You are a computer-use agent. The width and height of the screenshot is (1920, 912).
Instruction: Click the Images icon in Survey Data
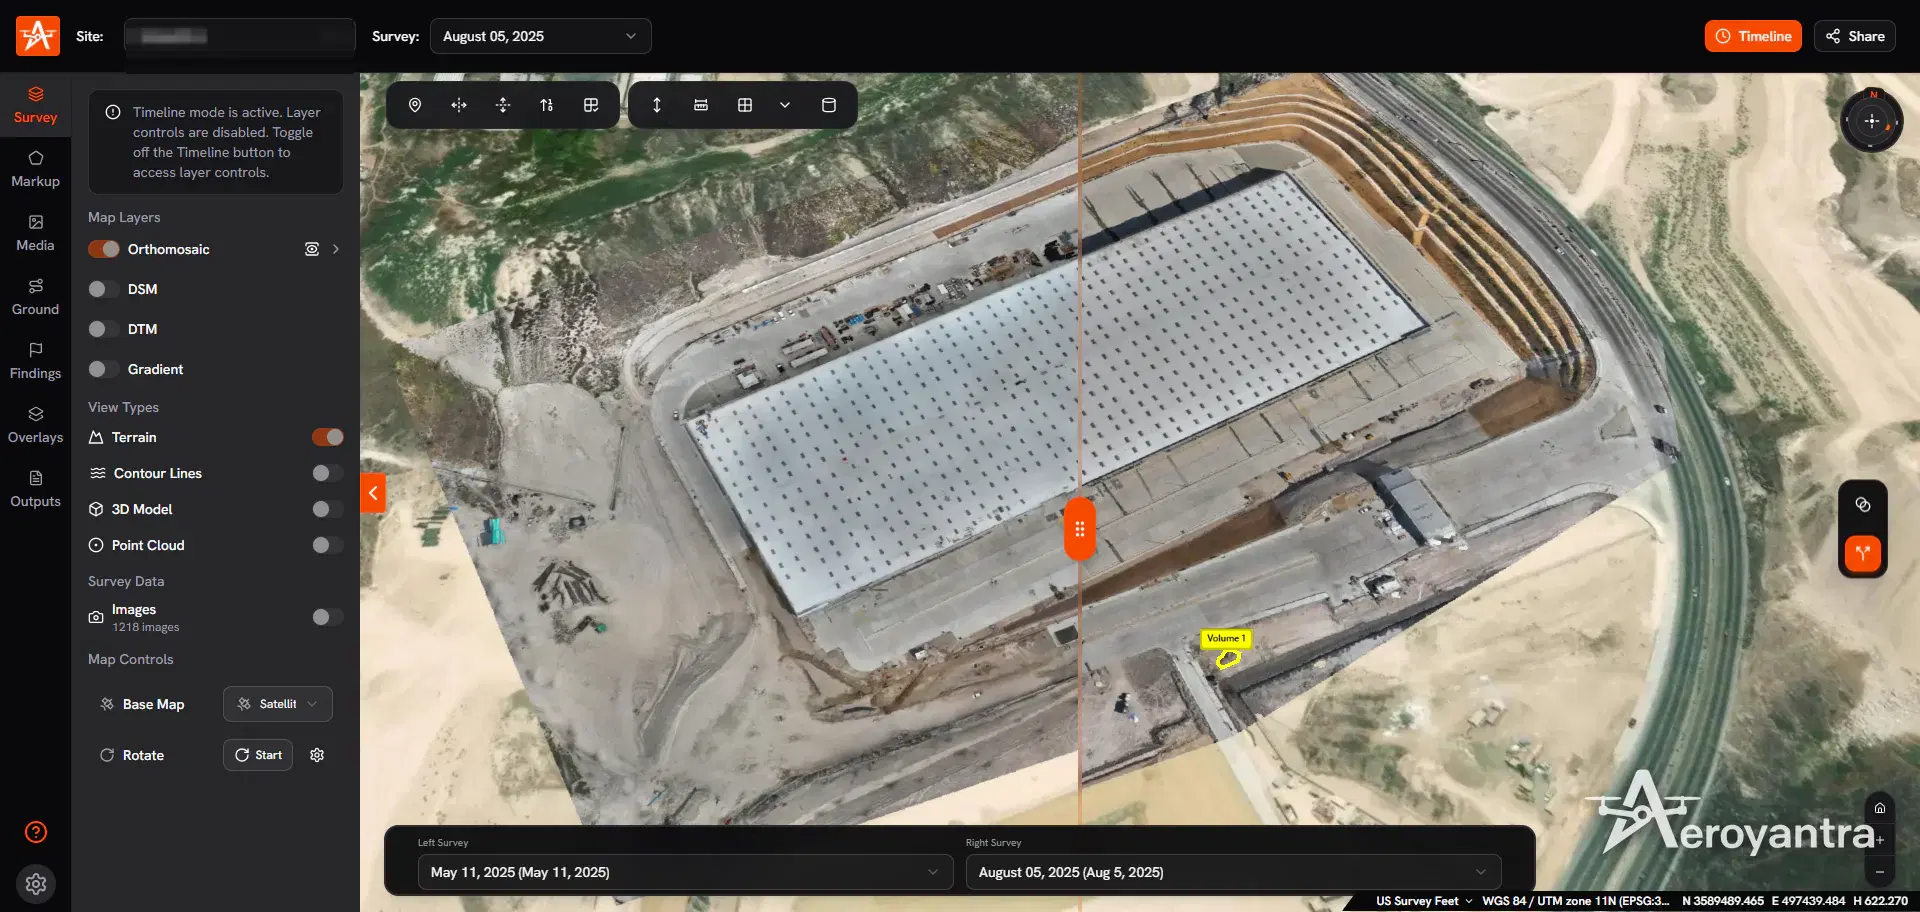tap(96, 617)
